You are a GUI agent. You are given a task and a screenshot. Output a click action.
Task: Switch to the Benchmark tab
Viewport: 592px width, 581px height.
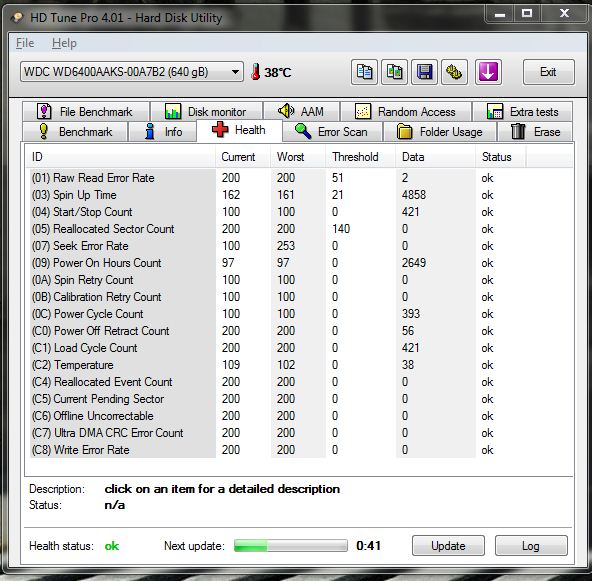pyautogui.click(x=75, y=132)
